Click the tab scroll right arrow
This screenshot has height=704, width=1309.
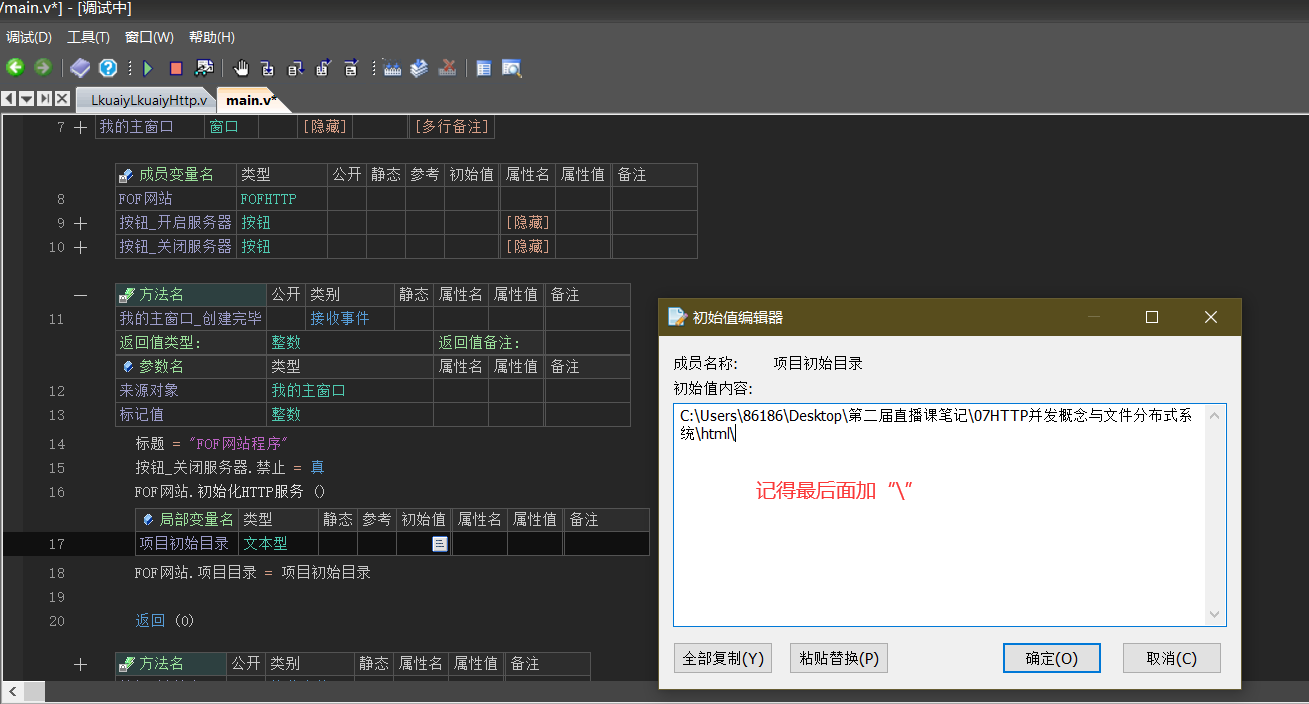point(45,99)
